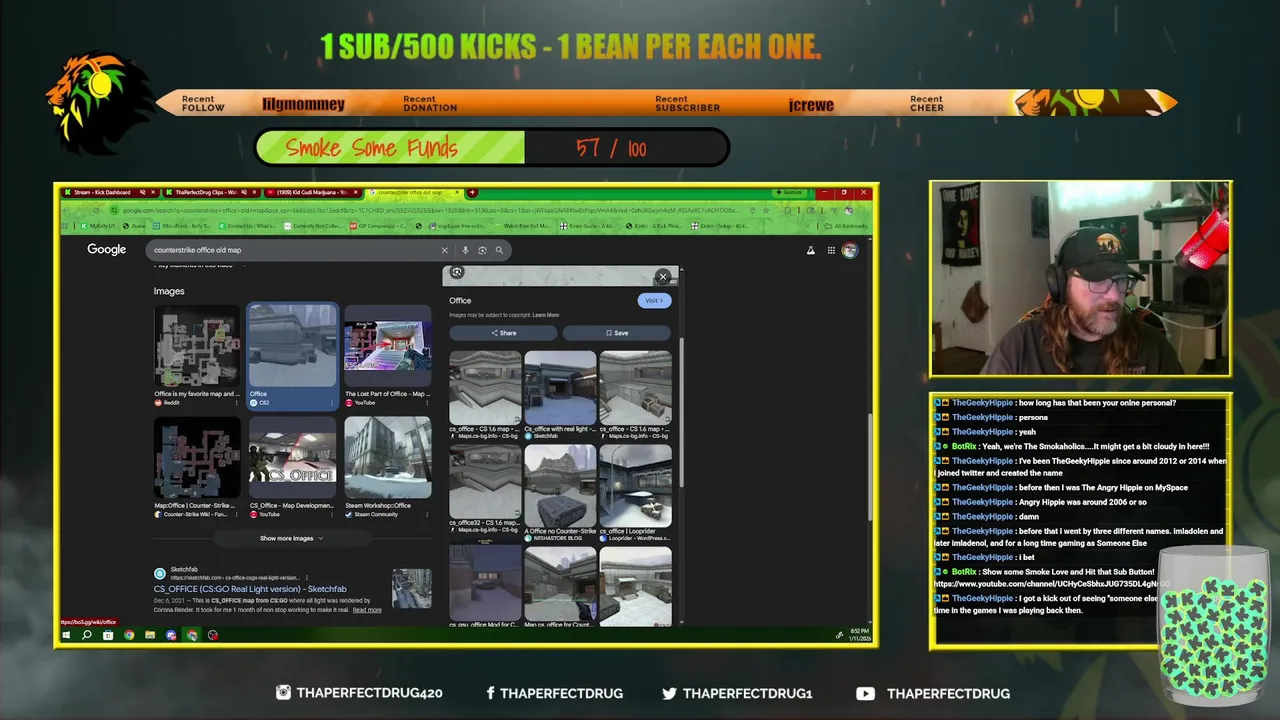Open the Windows Start menu
This screenshot has width=1280, height=720.
pyautogui.click(x=66, y=635)
